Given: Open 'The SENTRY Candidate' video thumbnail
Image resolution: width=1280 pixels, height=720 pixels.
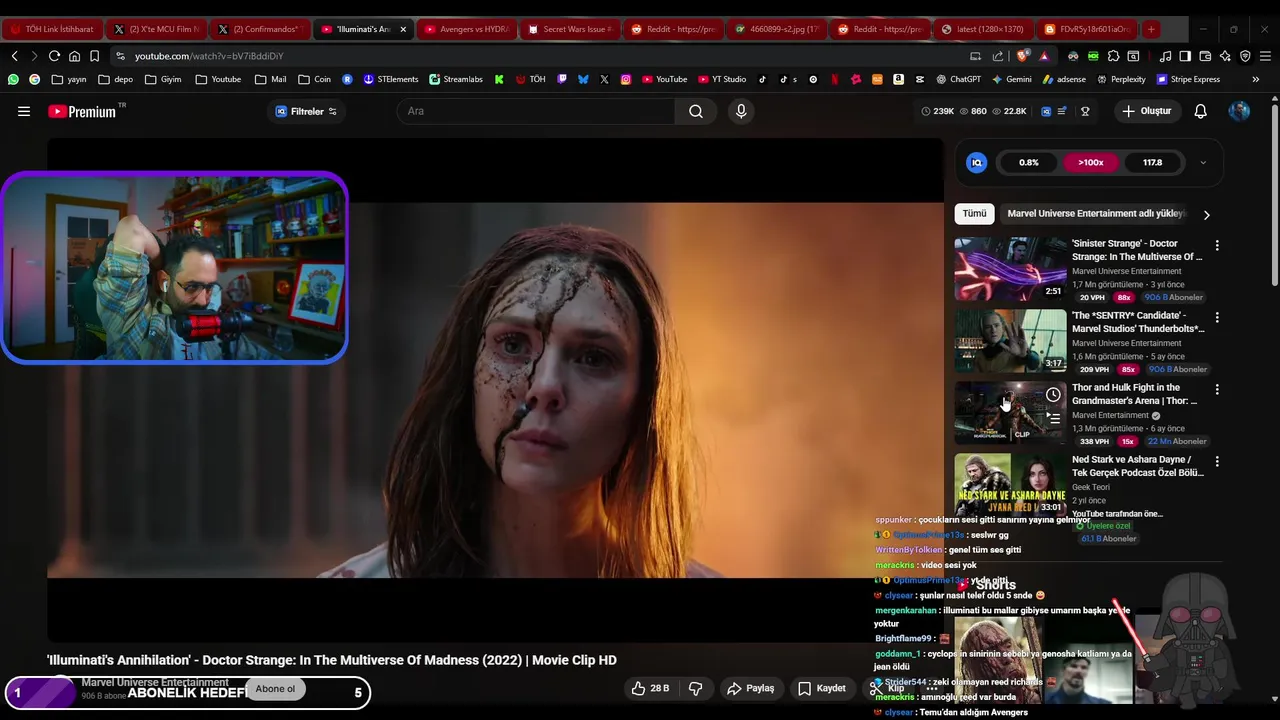Looking at the screenshot, I should [x=1010, y=341].
